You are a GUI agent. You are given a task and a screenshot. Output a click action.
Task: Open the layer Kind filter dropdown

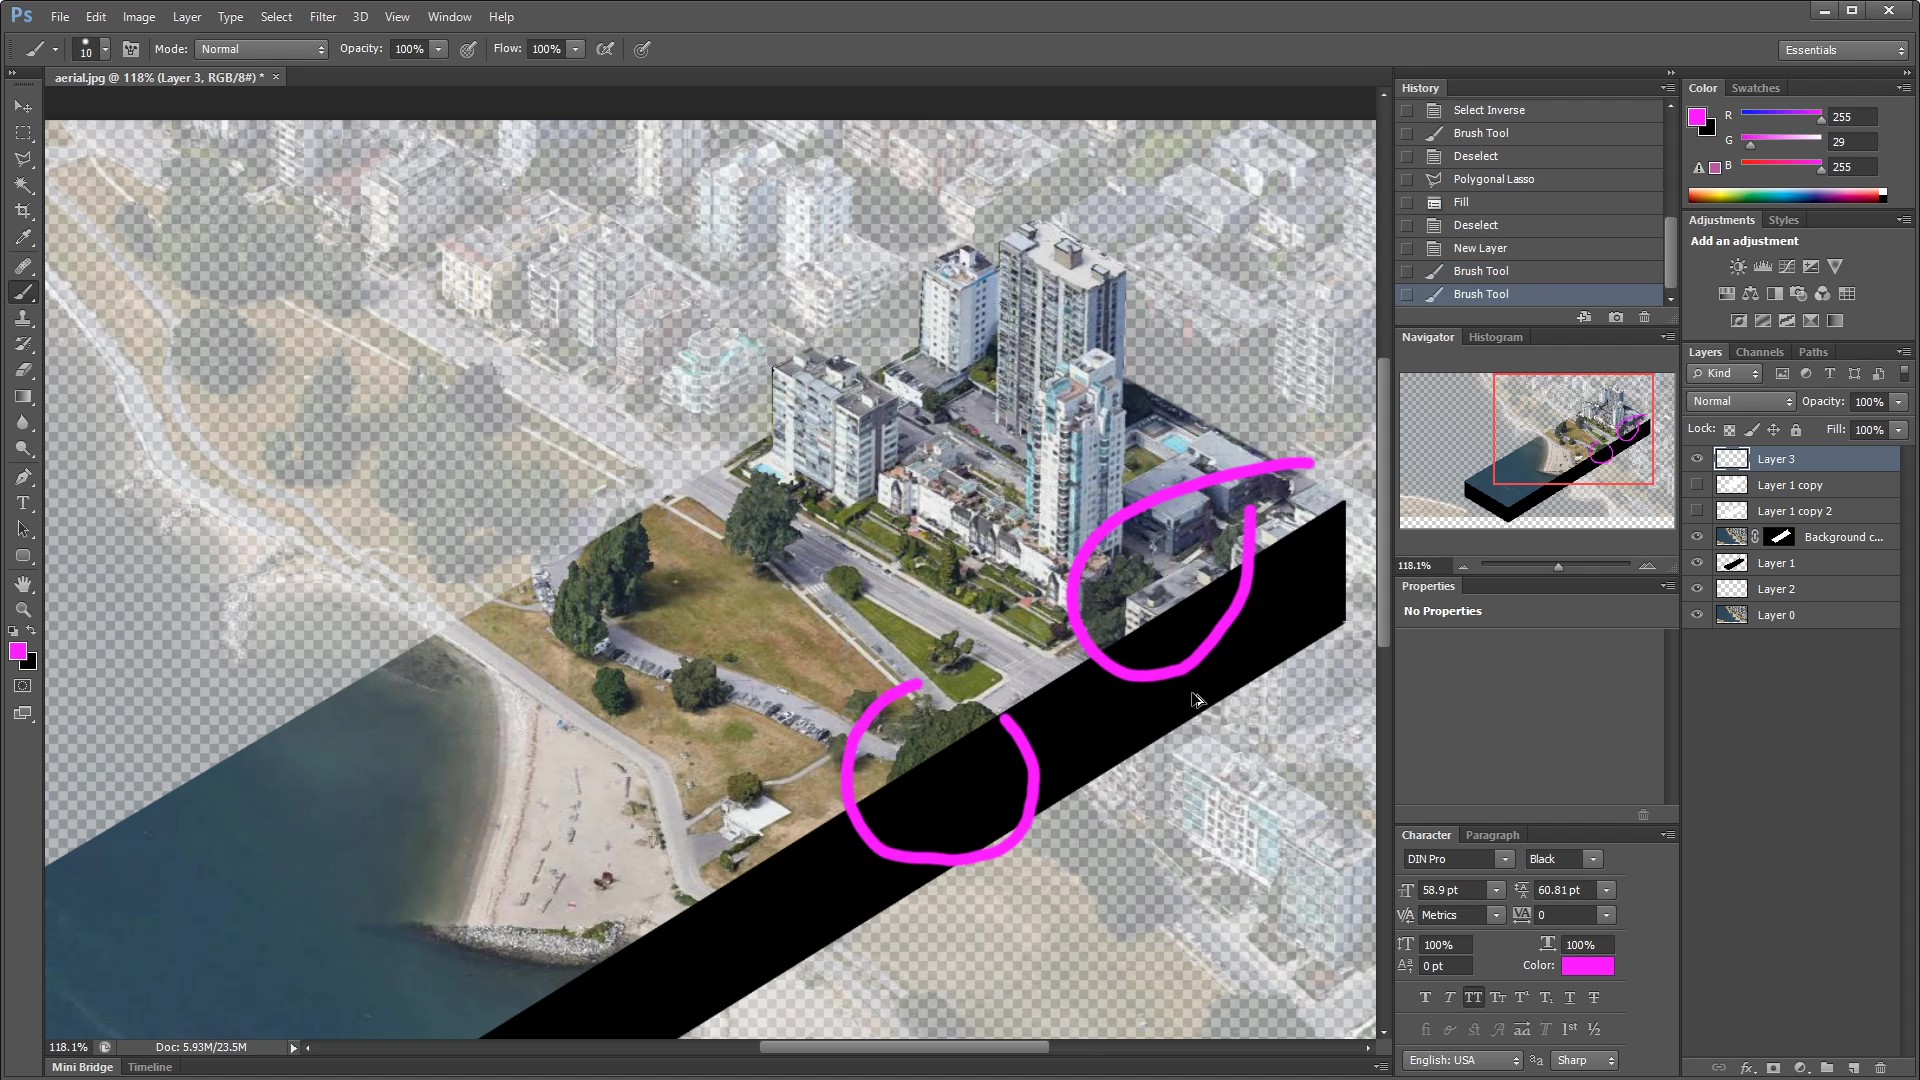(x=1725, y=373)
